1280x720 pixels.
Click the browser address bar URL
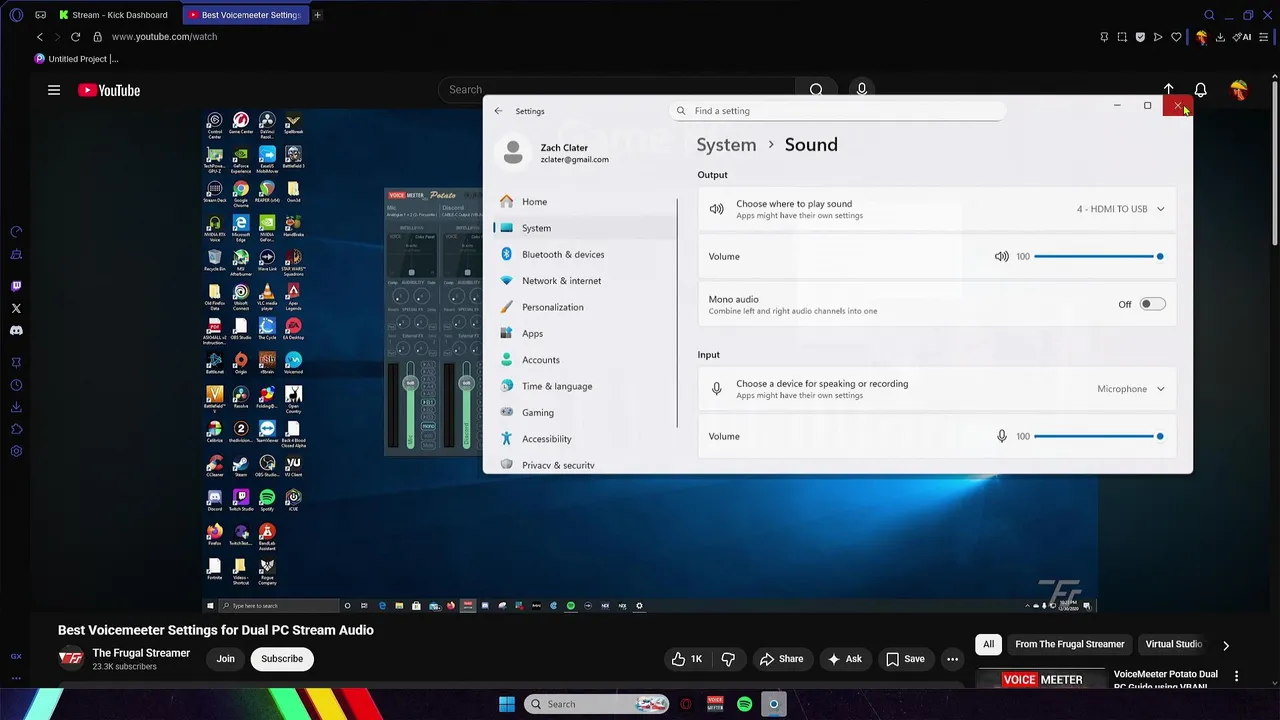164,37
